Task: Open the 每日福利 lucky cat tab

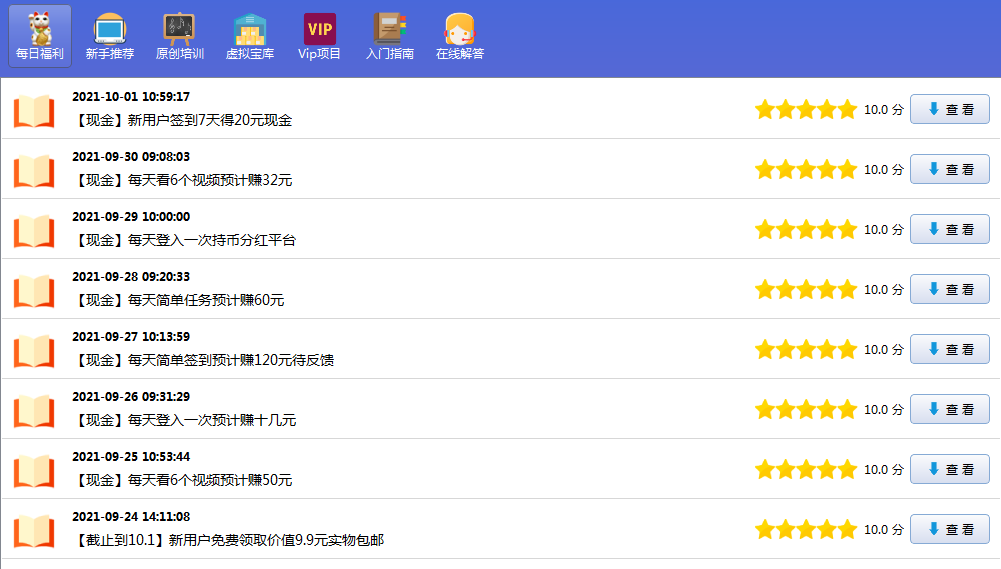Action: click(40, 36)
